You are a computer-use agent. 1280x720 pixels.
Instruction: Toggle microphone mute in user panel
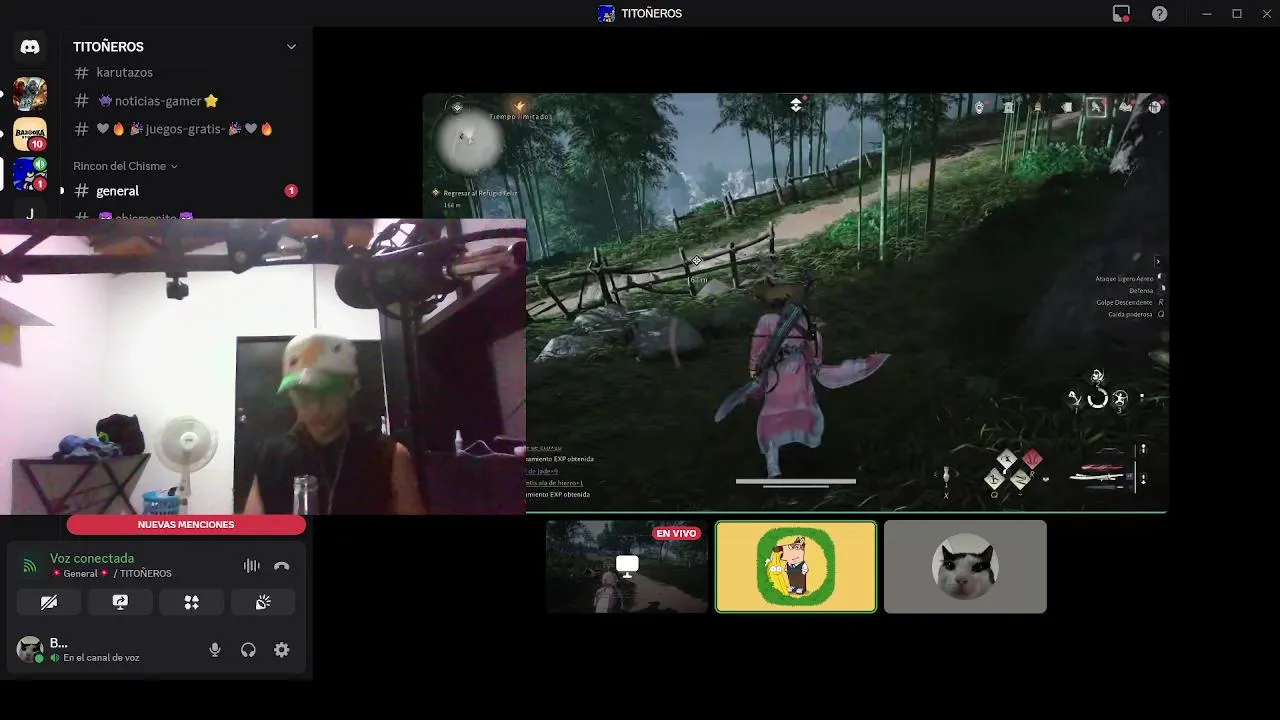point(214,650)
